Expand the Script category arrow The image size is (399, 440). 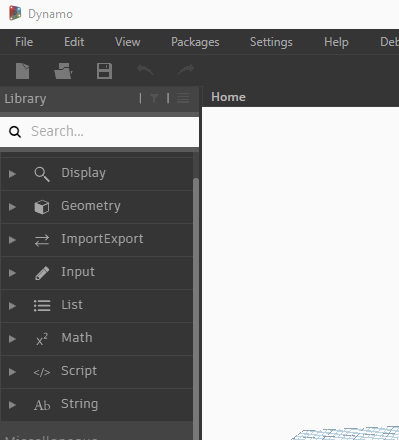click(12, 372)
